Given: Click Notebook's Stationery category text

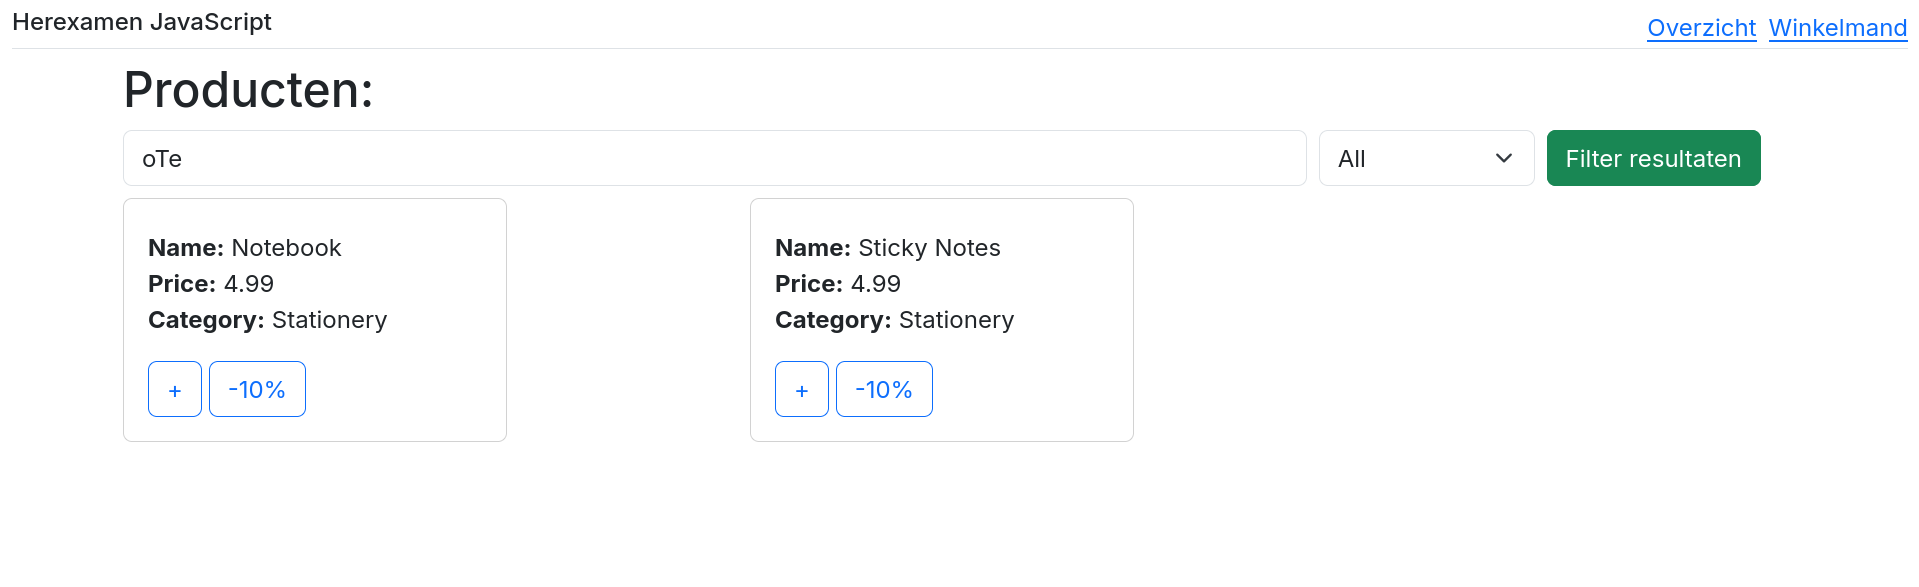Looking at the screenshot, I should (329, 320).
